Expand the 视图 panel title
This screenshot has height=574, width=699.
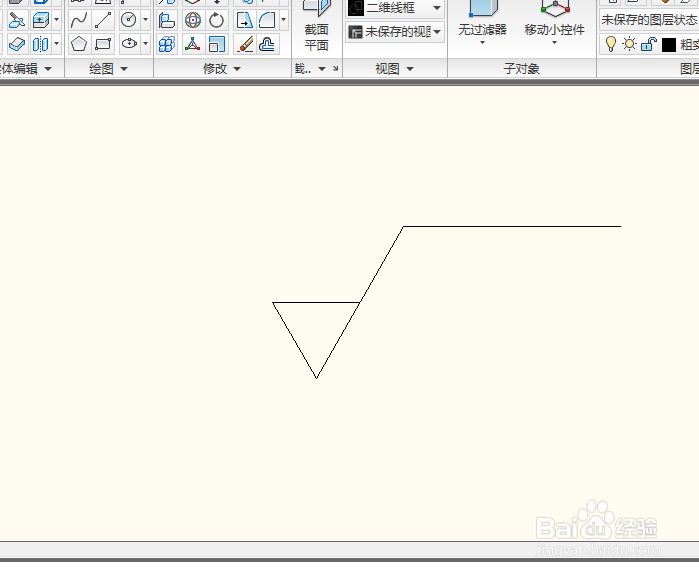395,69
